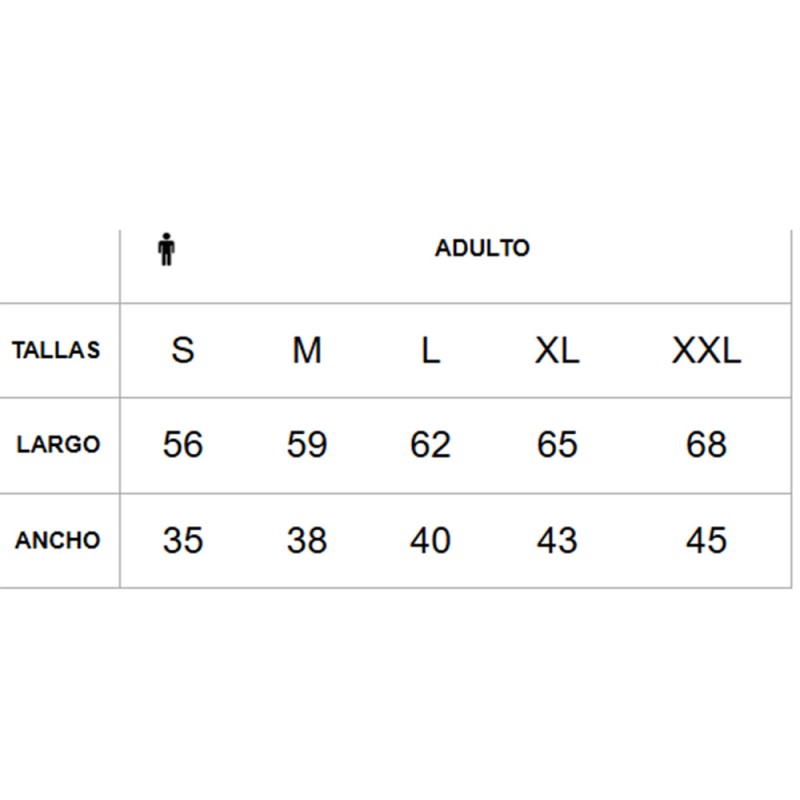Select size S in TALLAS row
The height and width of the screenshot is (800, 800).
click(183, 350)
